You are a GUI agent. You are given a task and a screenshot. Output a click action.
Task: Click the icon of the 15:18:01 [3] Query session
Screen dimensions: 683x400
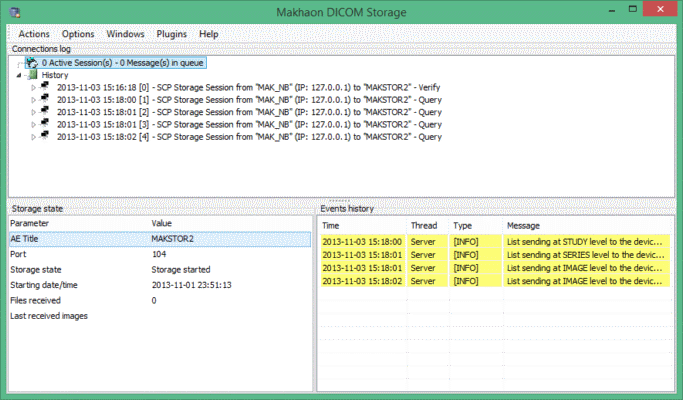46,124
